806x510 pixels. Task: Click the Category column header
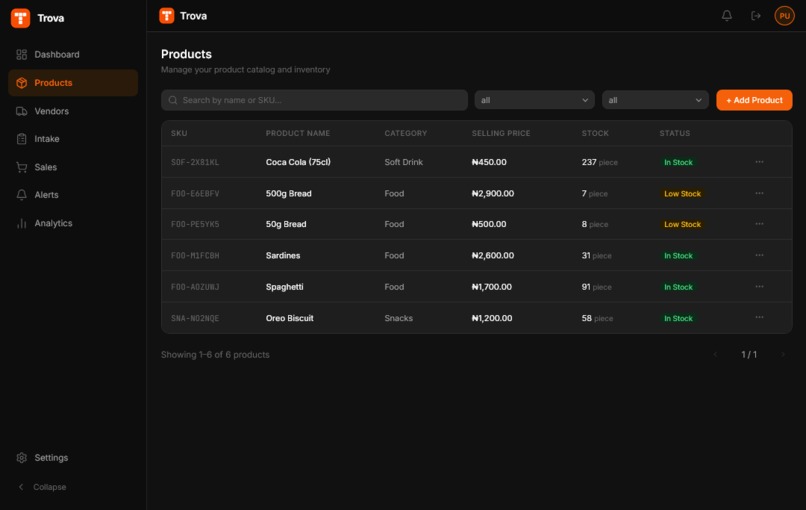click(406, 133)
